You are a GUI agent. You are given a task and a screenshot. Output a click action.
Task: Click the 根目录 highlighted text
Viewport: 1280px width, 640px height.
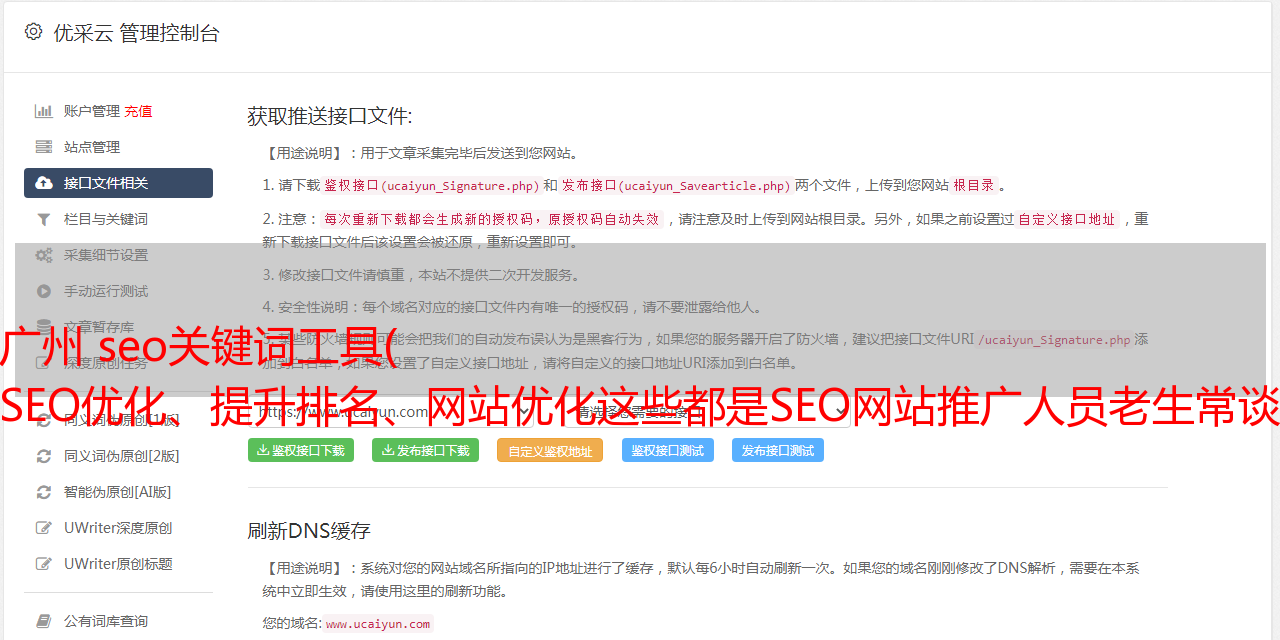point(974,185)
